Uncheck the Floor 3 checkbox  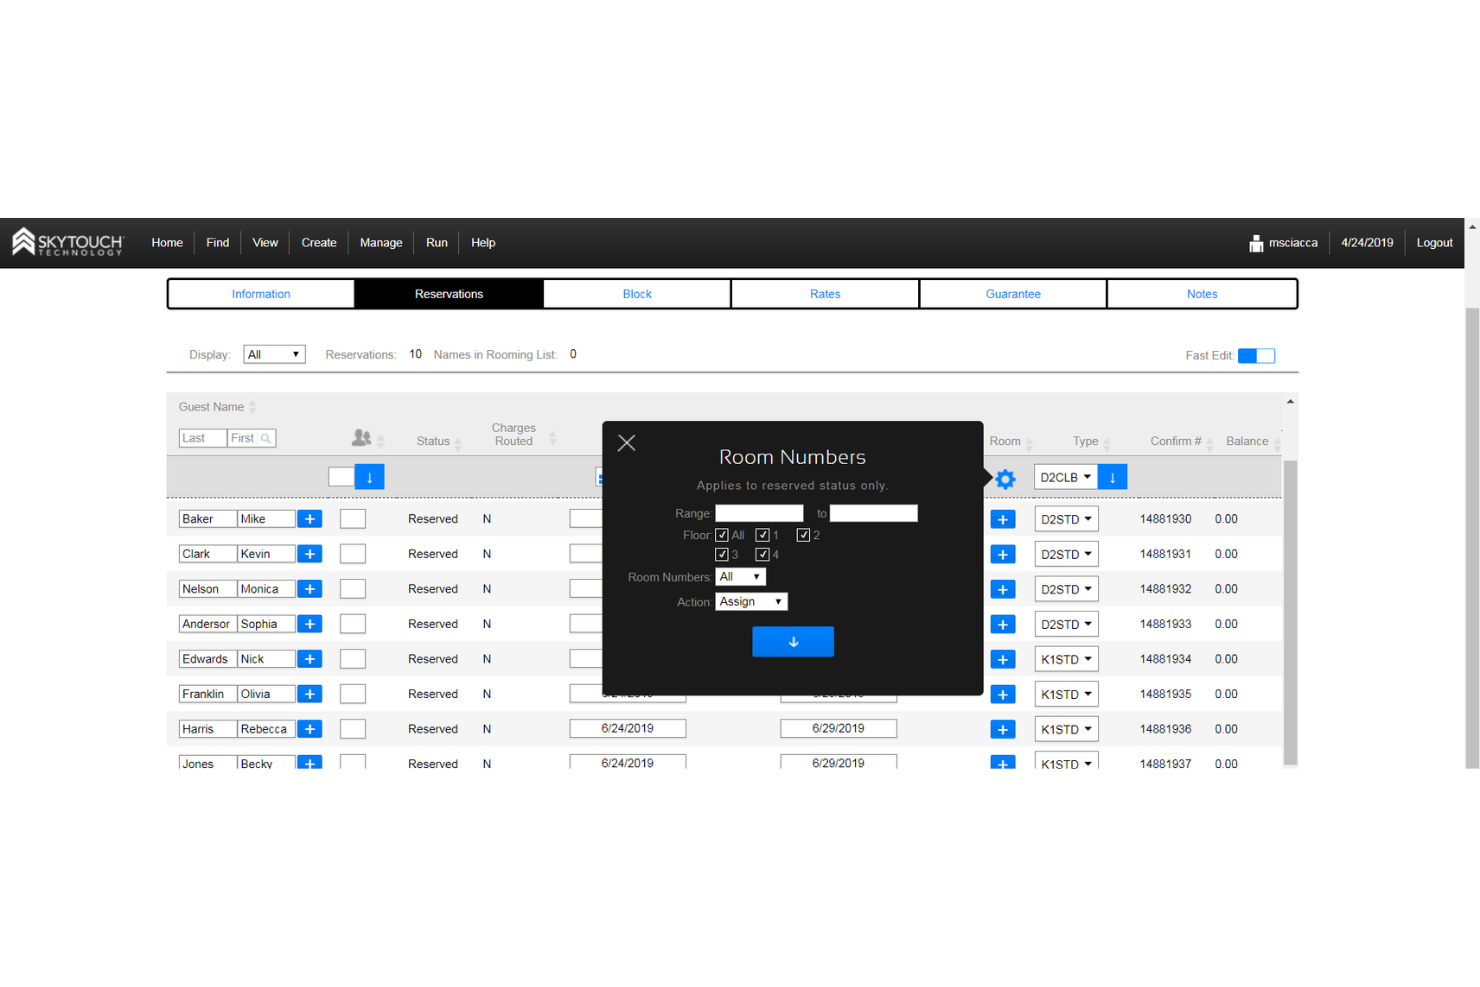pos(722,554)
